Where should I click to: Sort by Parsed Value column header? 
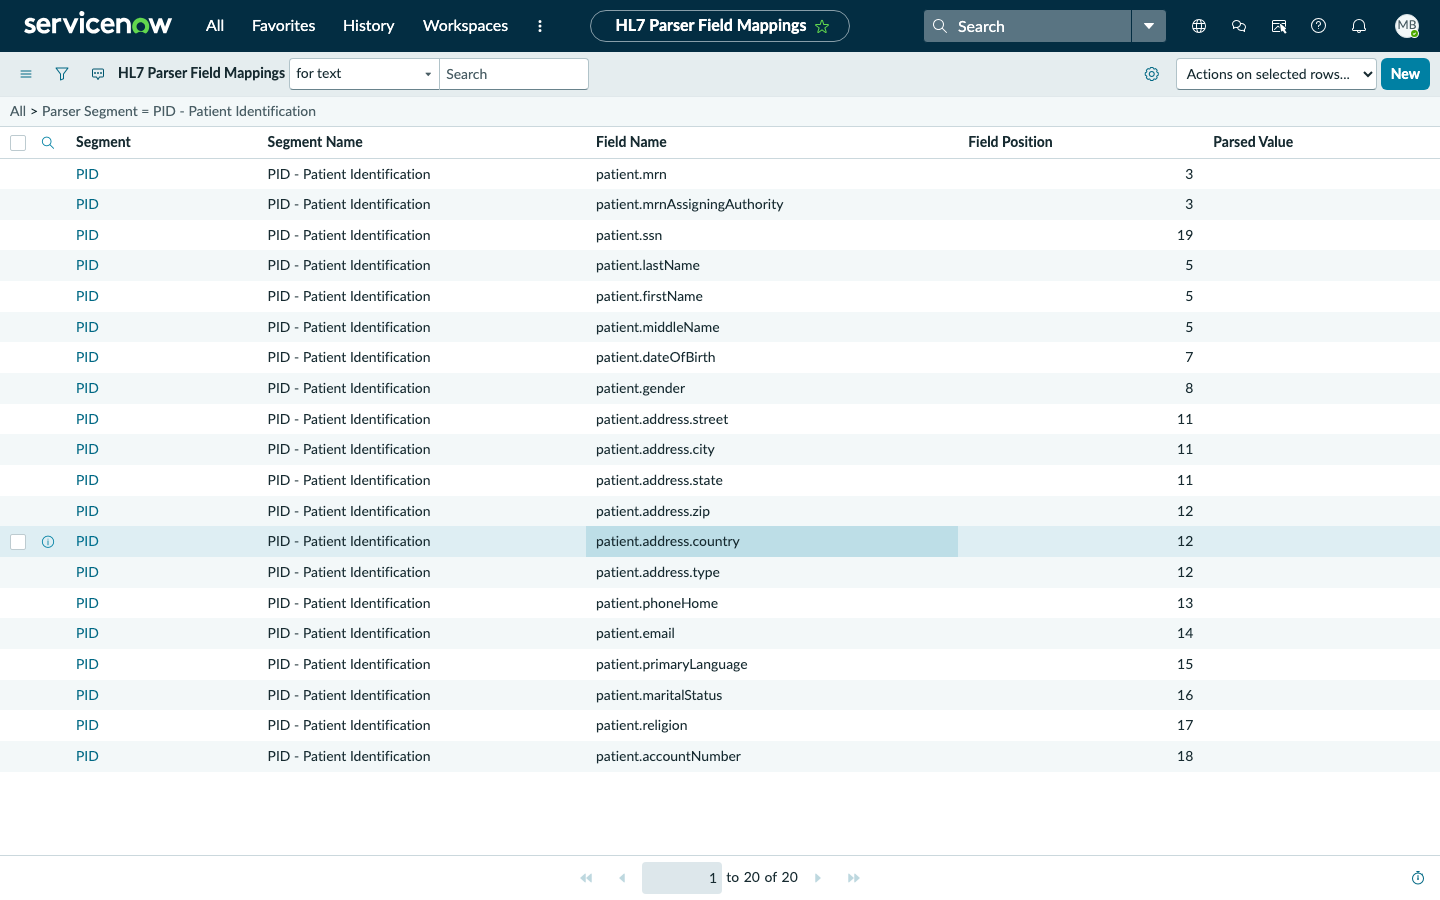(1253, 142)
